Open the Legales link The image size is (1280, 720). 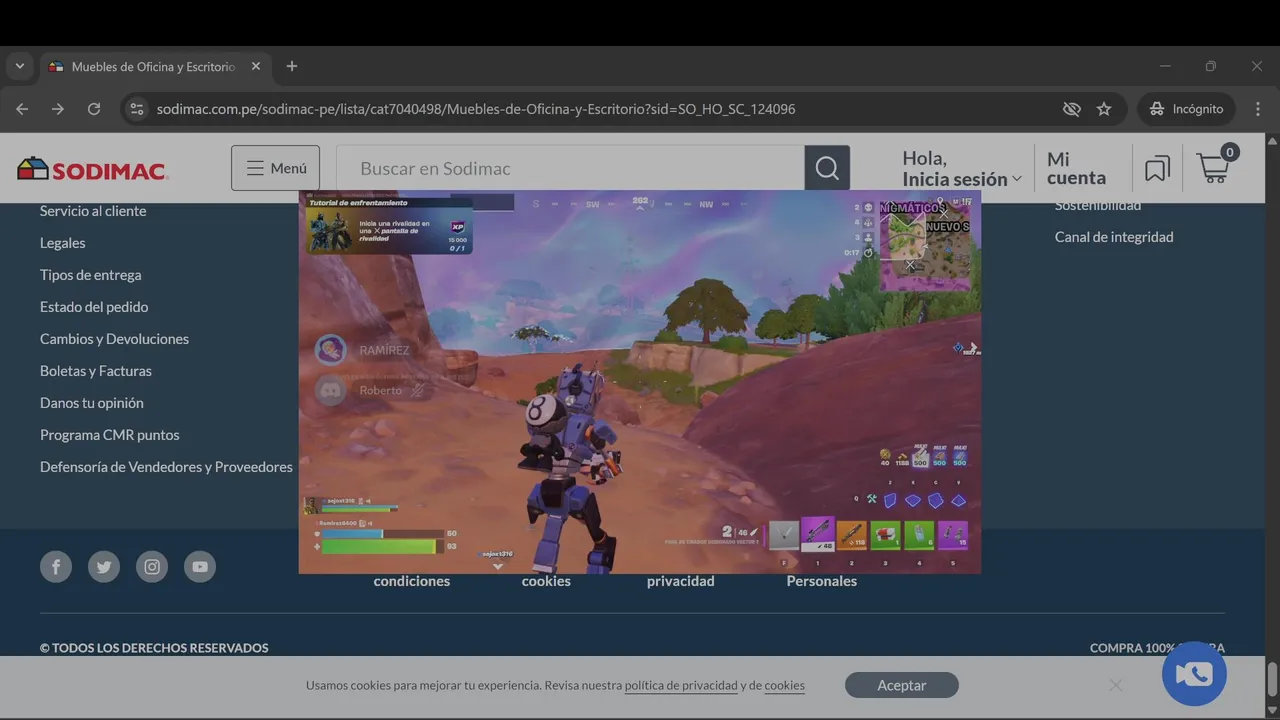[x=62, y=243]
